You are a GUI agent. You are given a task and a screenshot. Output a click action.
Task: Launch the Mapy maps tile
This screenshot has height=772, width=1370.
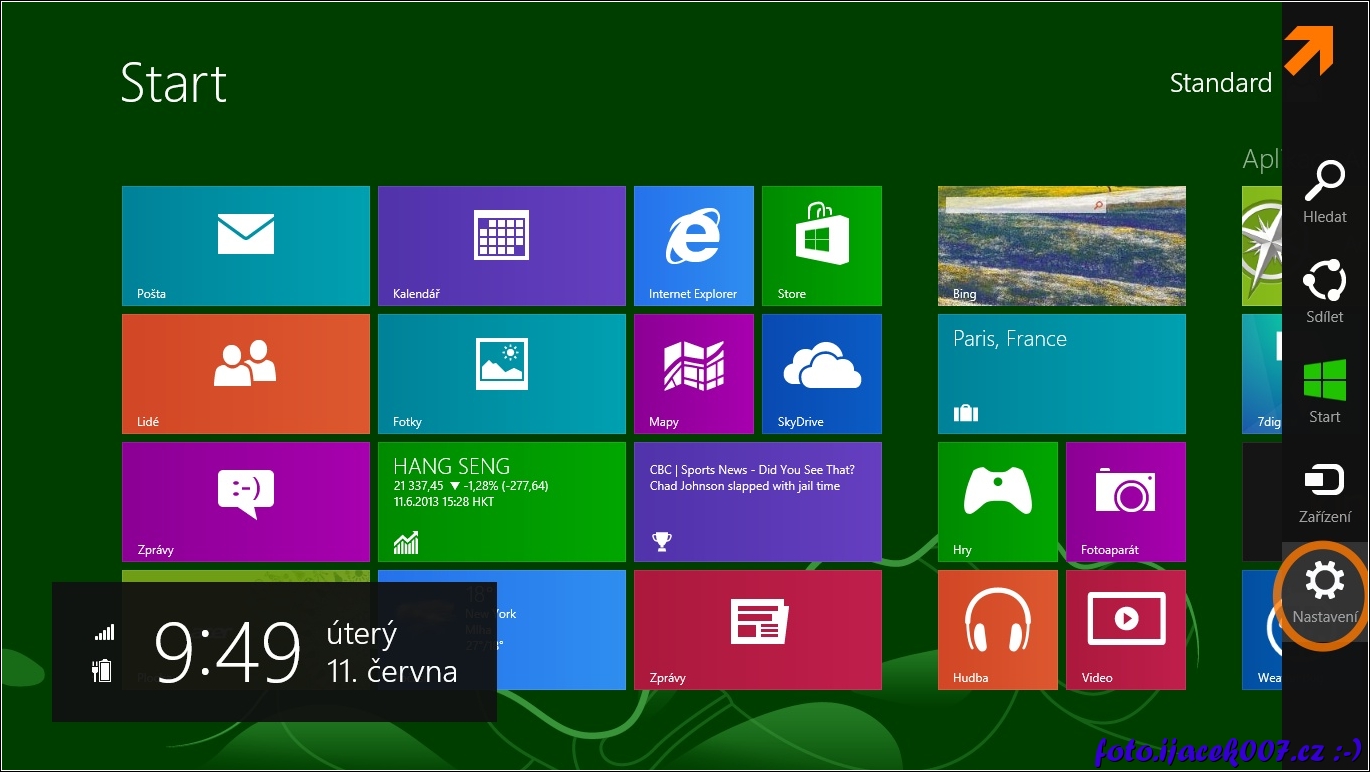(693, 373)
